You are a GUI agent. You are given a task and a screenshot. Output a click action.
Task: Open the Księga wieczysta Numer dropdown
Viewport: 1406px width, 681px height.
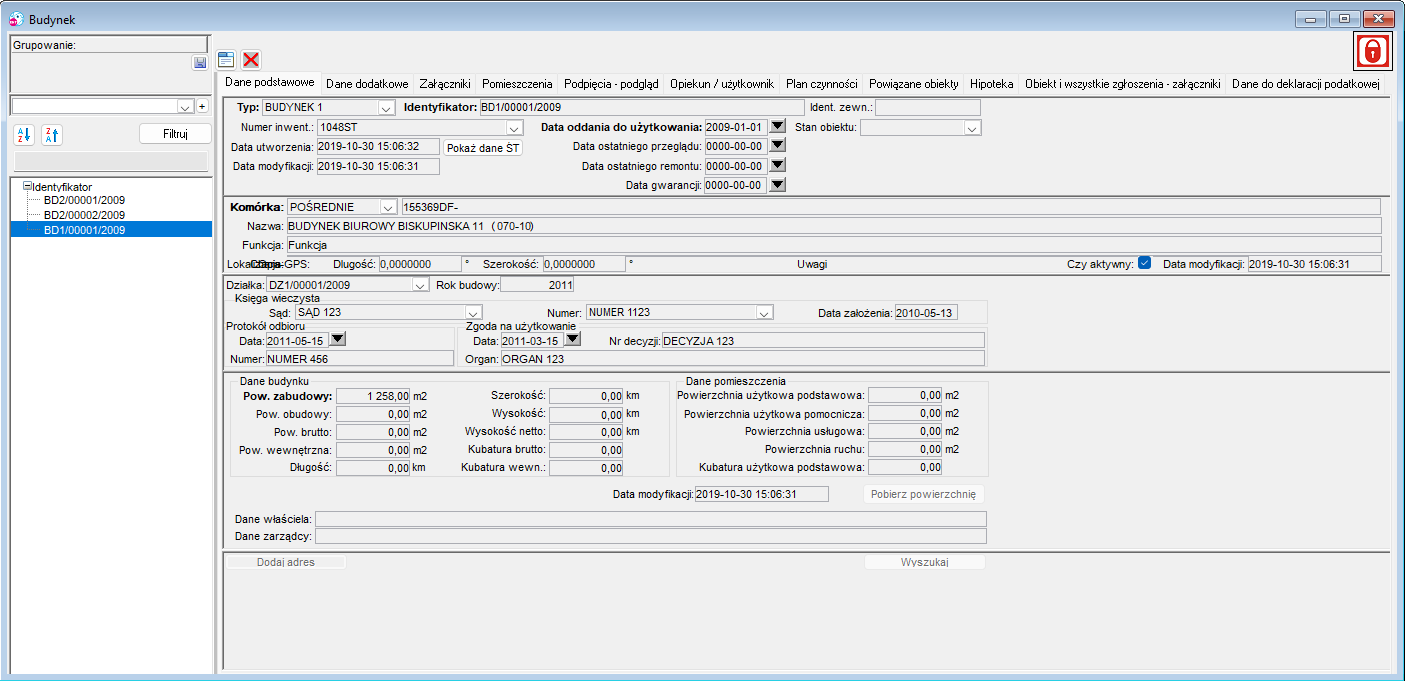pos(765,313)
